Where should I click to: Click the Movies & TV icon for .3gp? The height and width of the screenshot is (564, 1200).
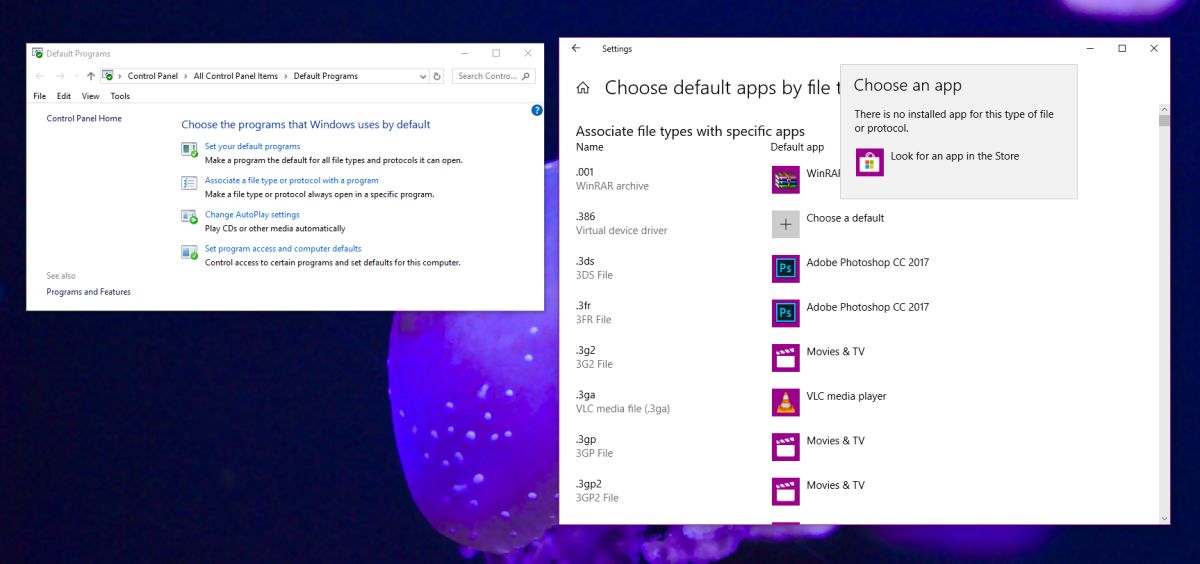pyautogui.click(x=786, y=447)
